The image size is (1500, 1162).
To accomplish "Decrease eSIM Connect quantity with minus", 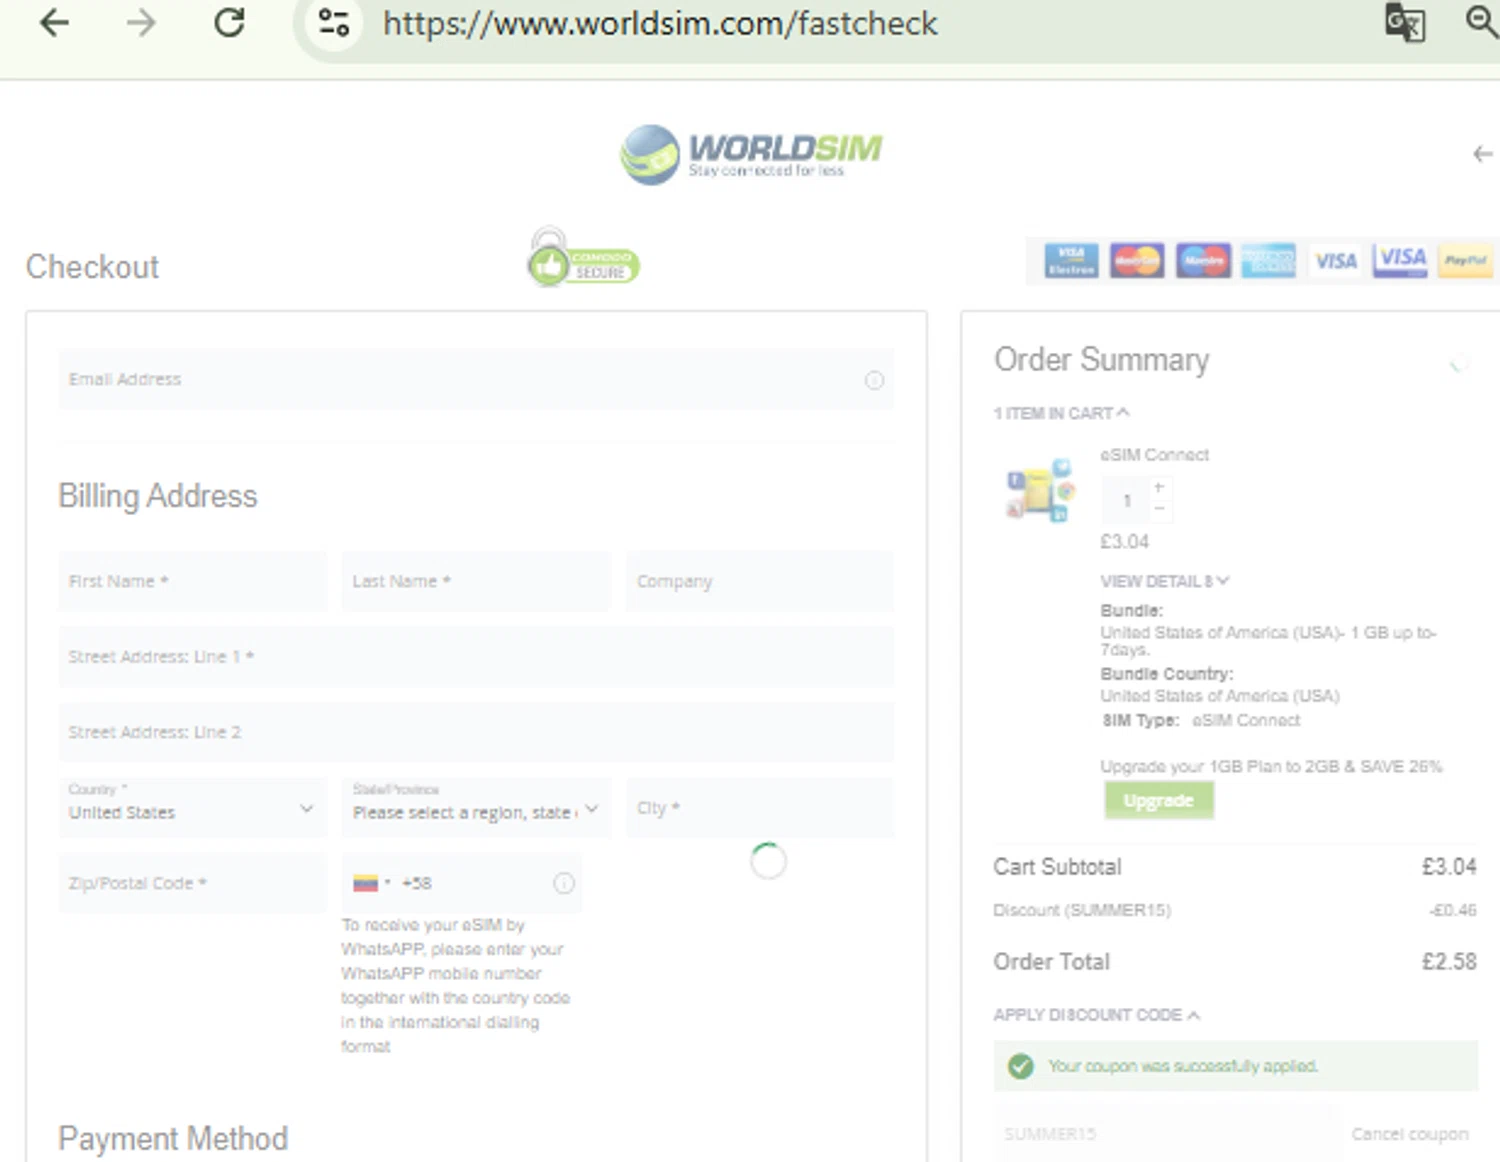I will pyautogui.click(x=1159, y=509).
